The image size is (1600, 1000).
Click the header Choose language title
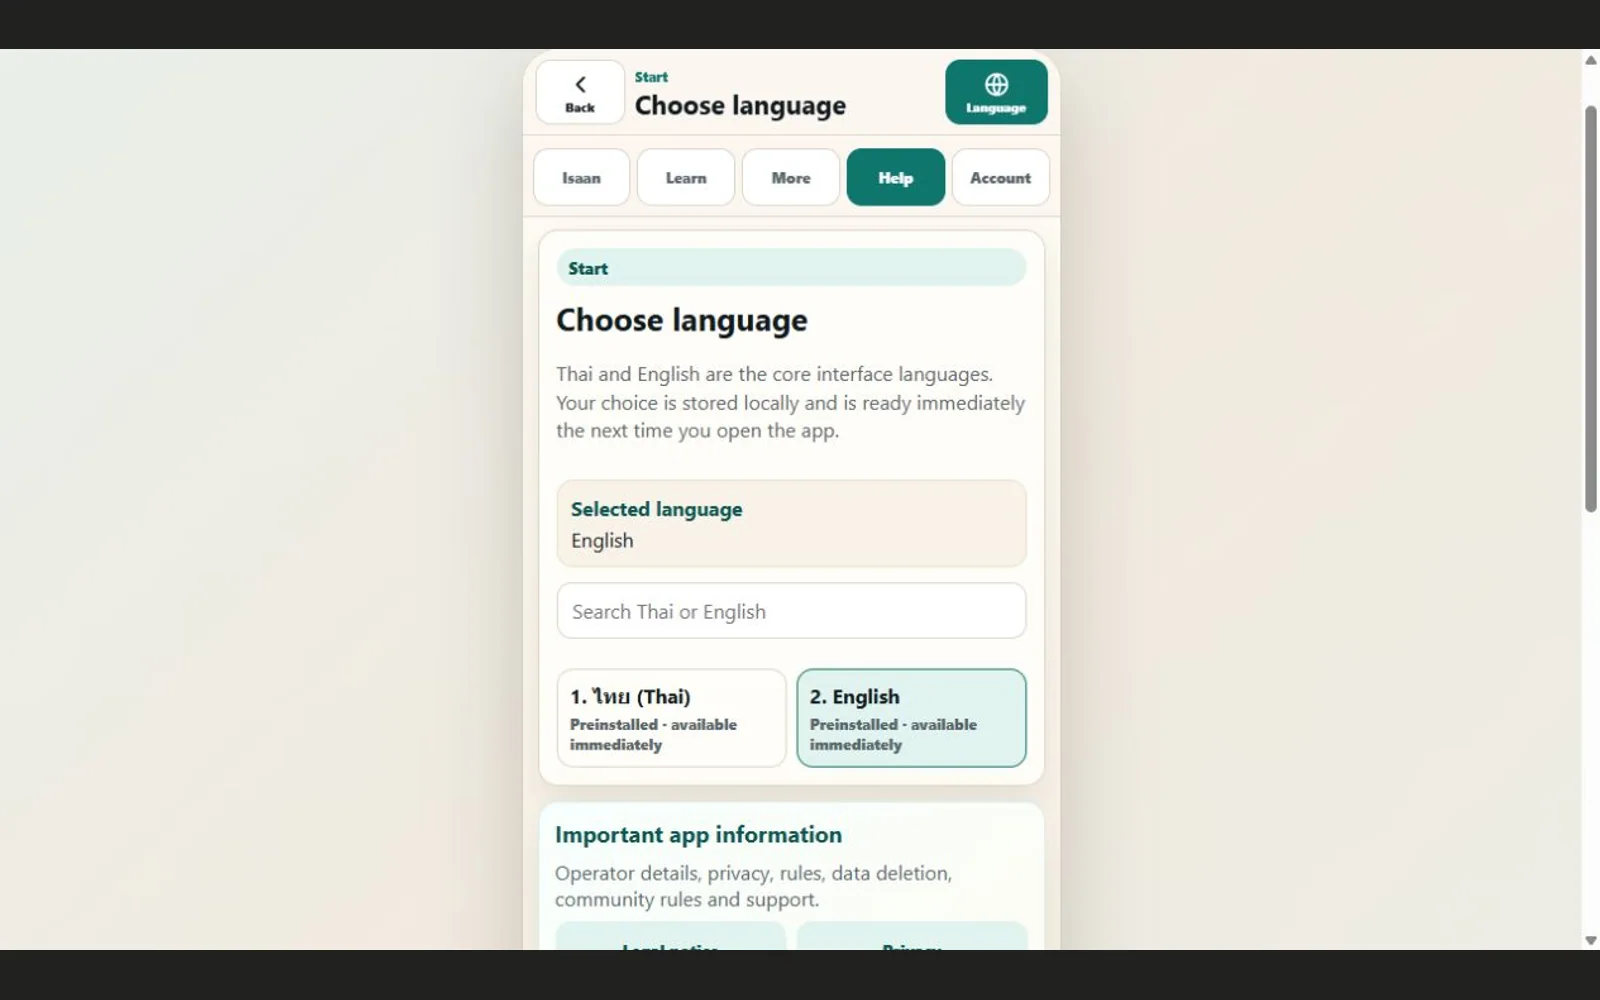tap(740, 106)
